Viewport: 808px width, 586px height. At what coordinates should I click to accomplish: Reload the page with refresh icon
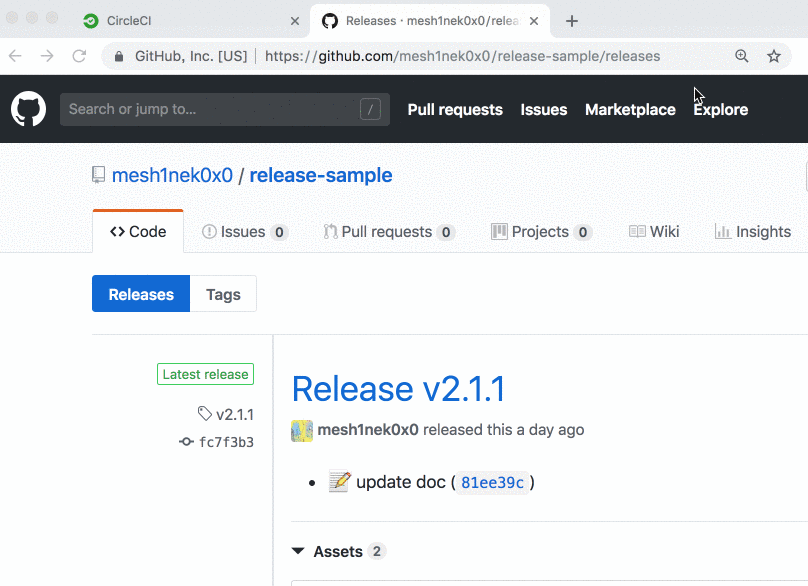tap(79, 56)
